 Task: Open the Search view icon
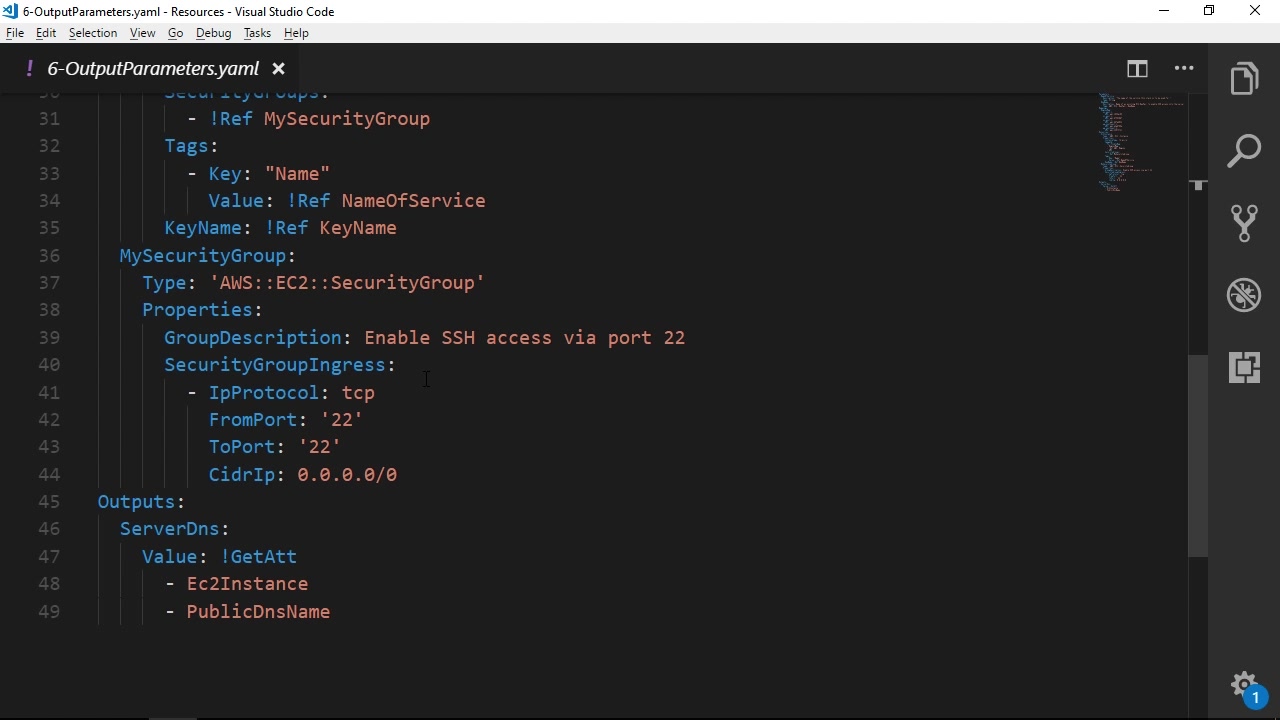tap(1244, 151)
